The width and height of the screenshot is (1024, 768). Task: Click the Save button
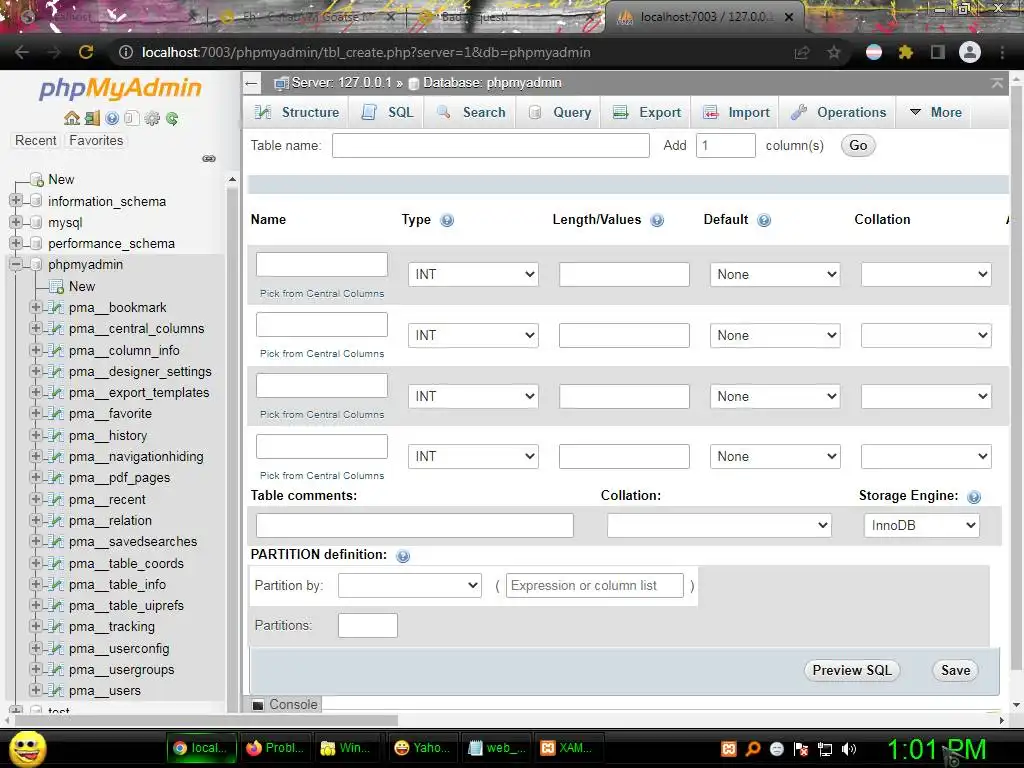point(955,671)
